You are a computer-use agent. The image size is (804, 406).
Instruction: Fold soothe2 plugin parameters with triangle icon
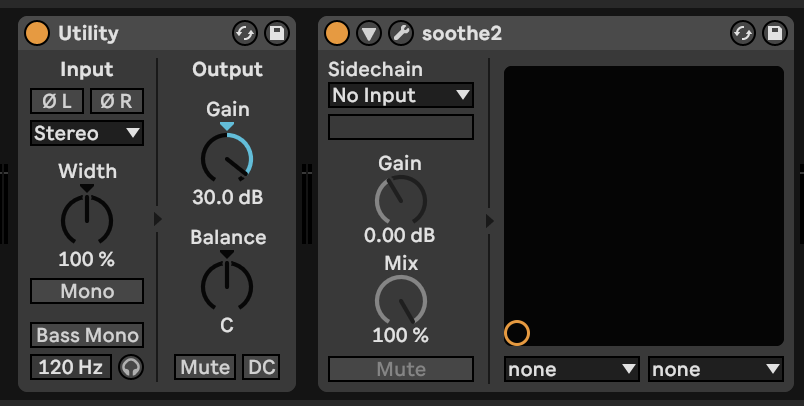369,34
